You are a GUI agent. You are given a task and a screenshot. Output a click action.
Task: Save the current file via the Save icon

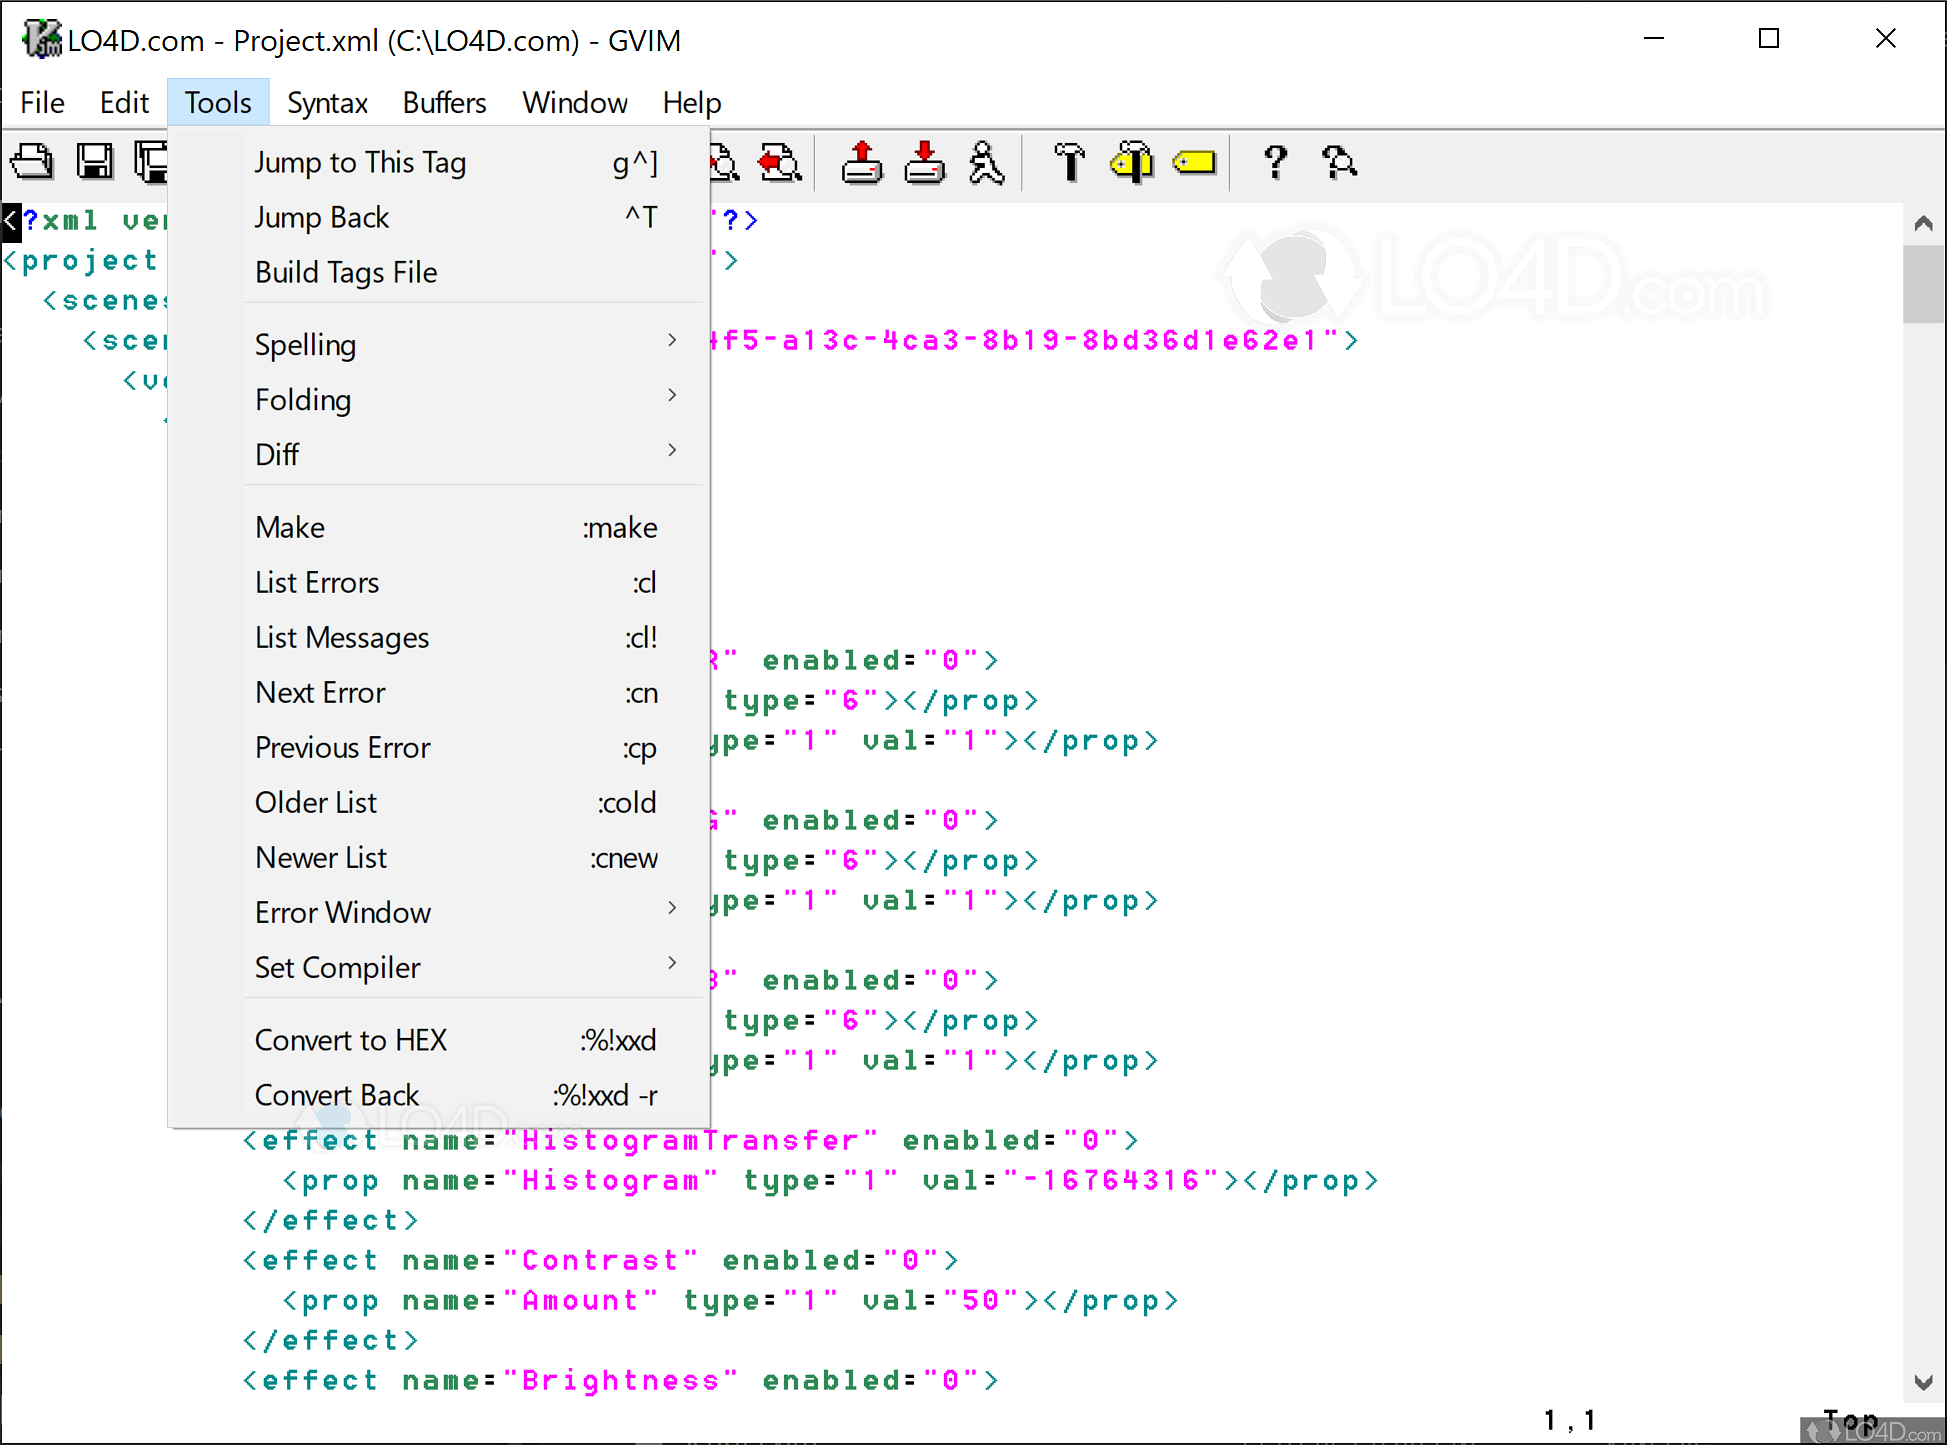[95, 161]
